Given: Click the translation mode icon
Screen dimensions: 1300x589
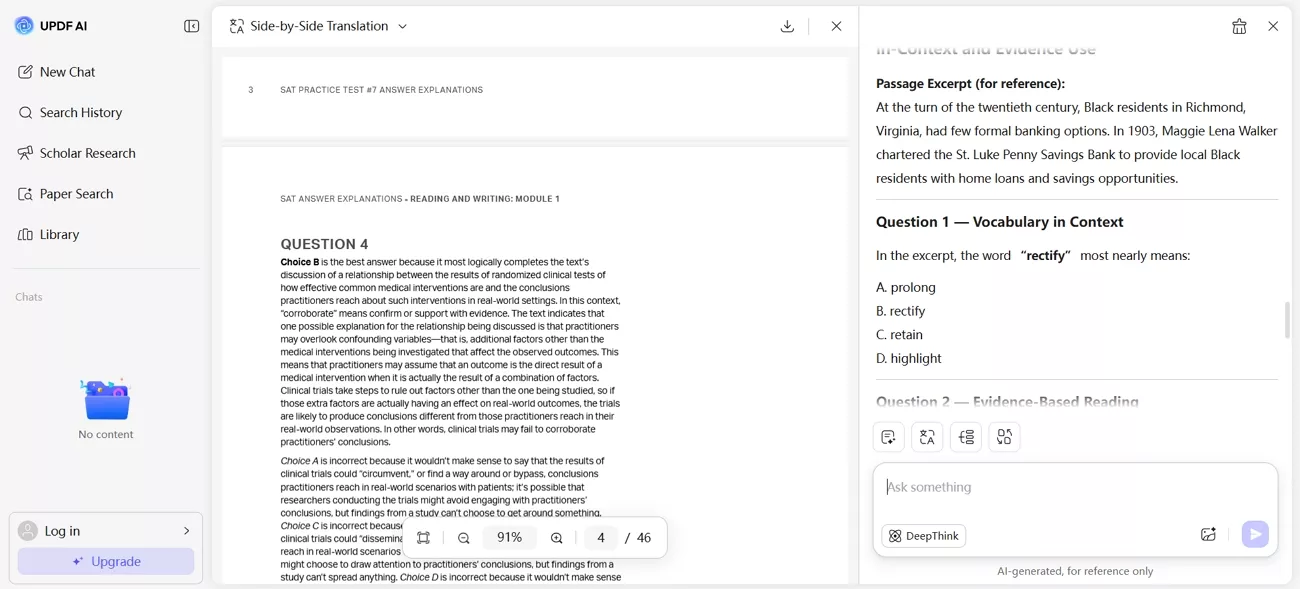Looking at the screenshot, I should click(237, 26).
